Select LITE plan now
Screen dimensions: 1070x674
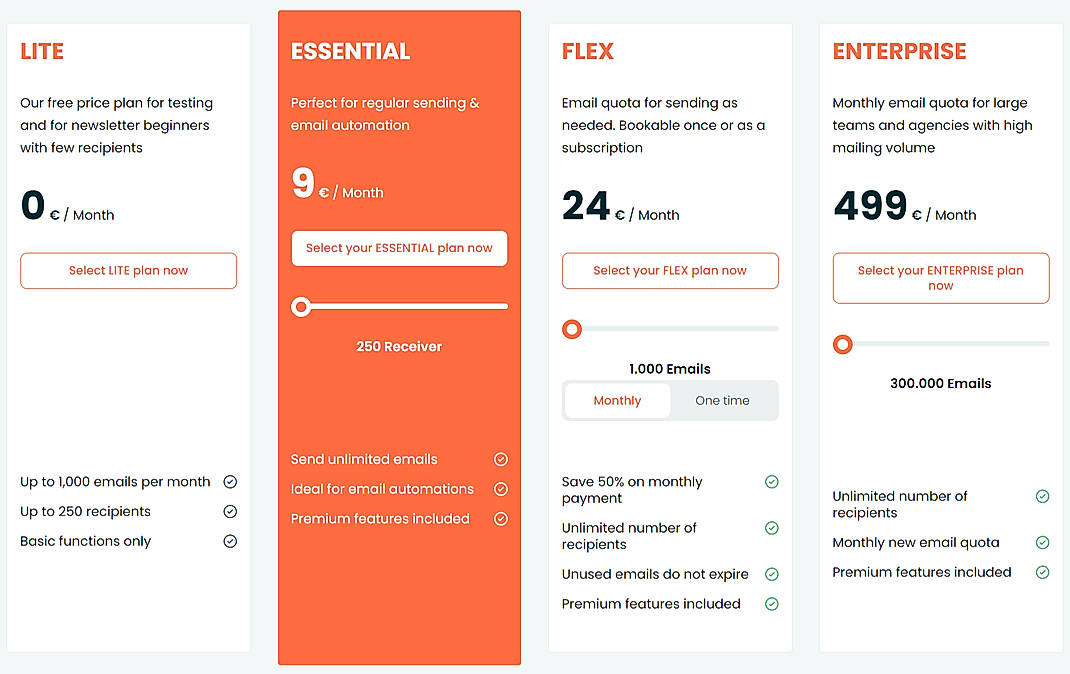point(128,270)
